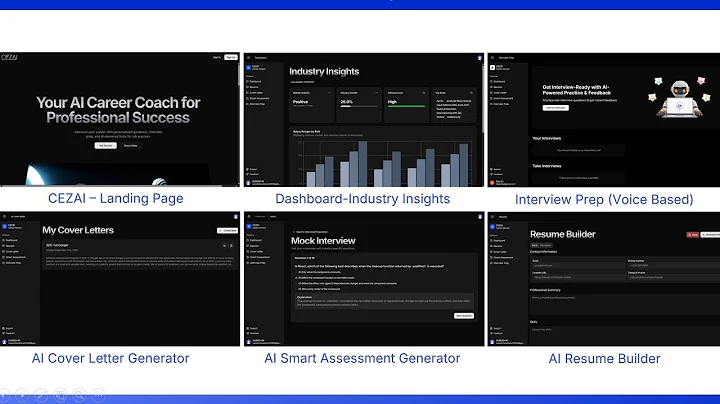
Task: Click the landing page vertical scrollbar
Action: [238, 73]
